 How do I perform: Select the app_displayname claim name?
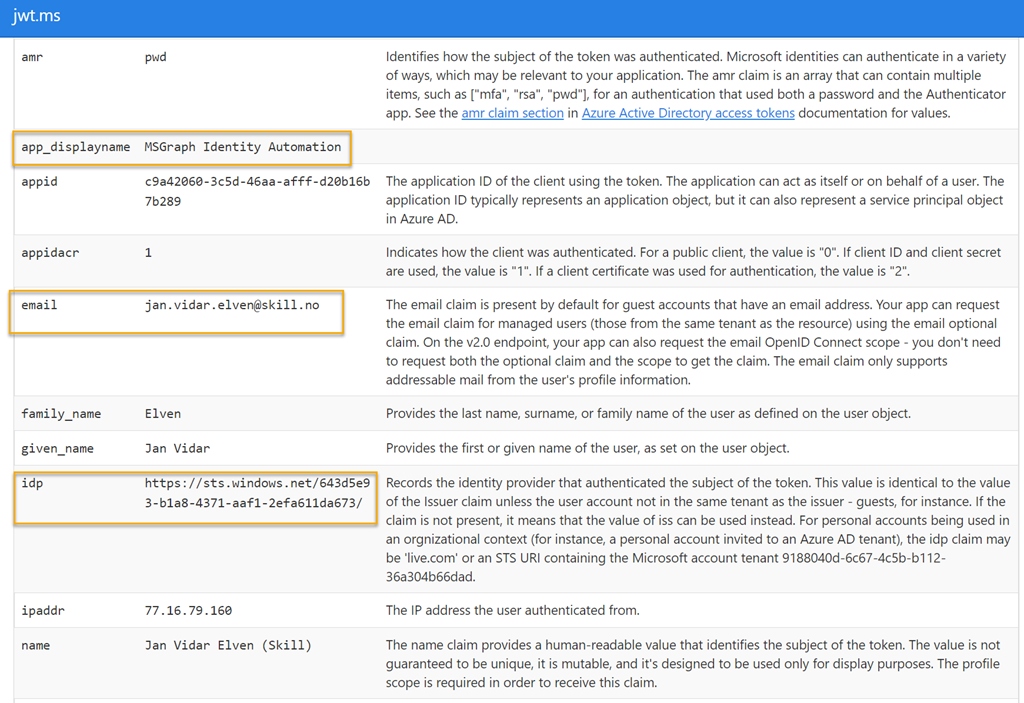click(76, 147)
